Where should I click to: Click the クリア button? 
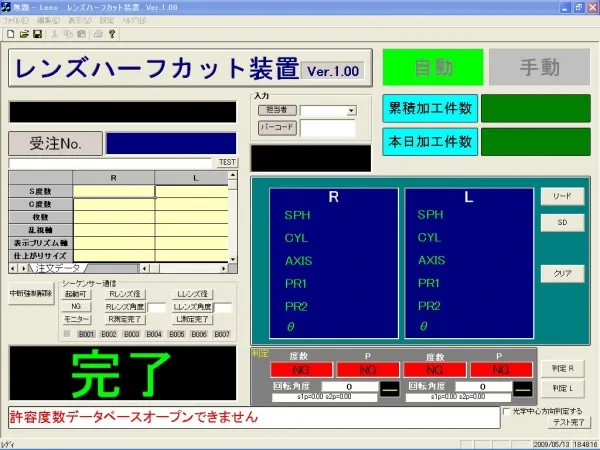pos(562,274)
